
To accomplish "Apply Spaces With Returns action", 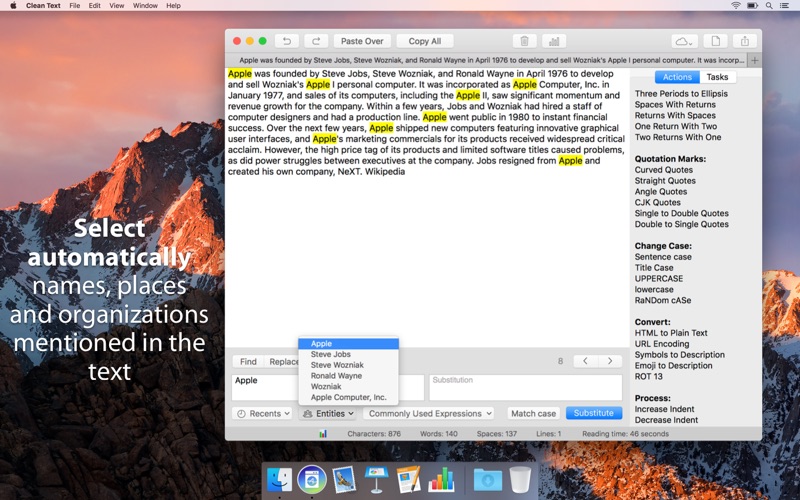I will (675, 105).
